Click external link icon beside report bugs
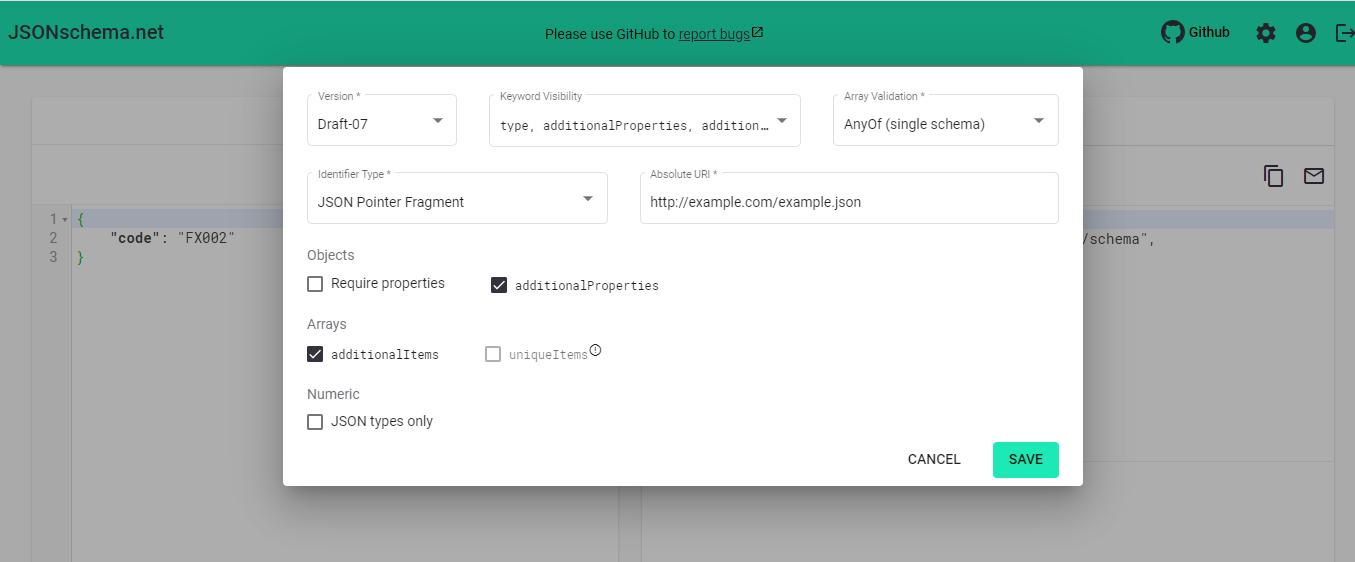 coord(758,33)
